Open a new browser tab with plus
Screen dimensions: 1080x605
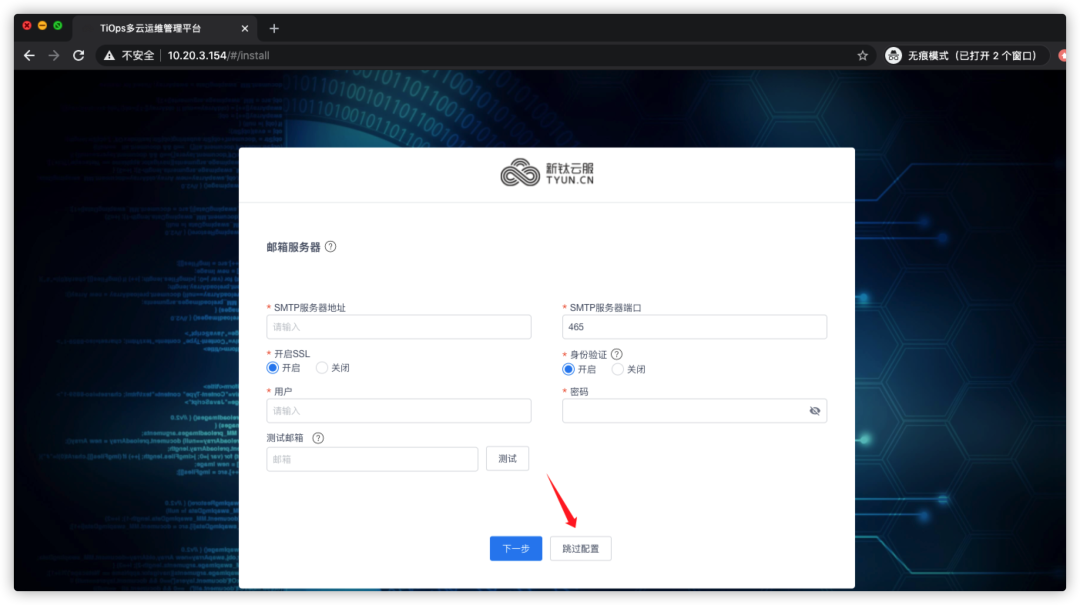(x=274, y=28)
